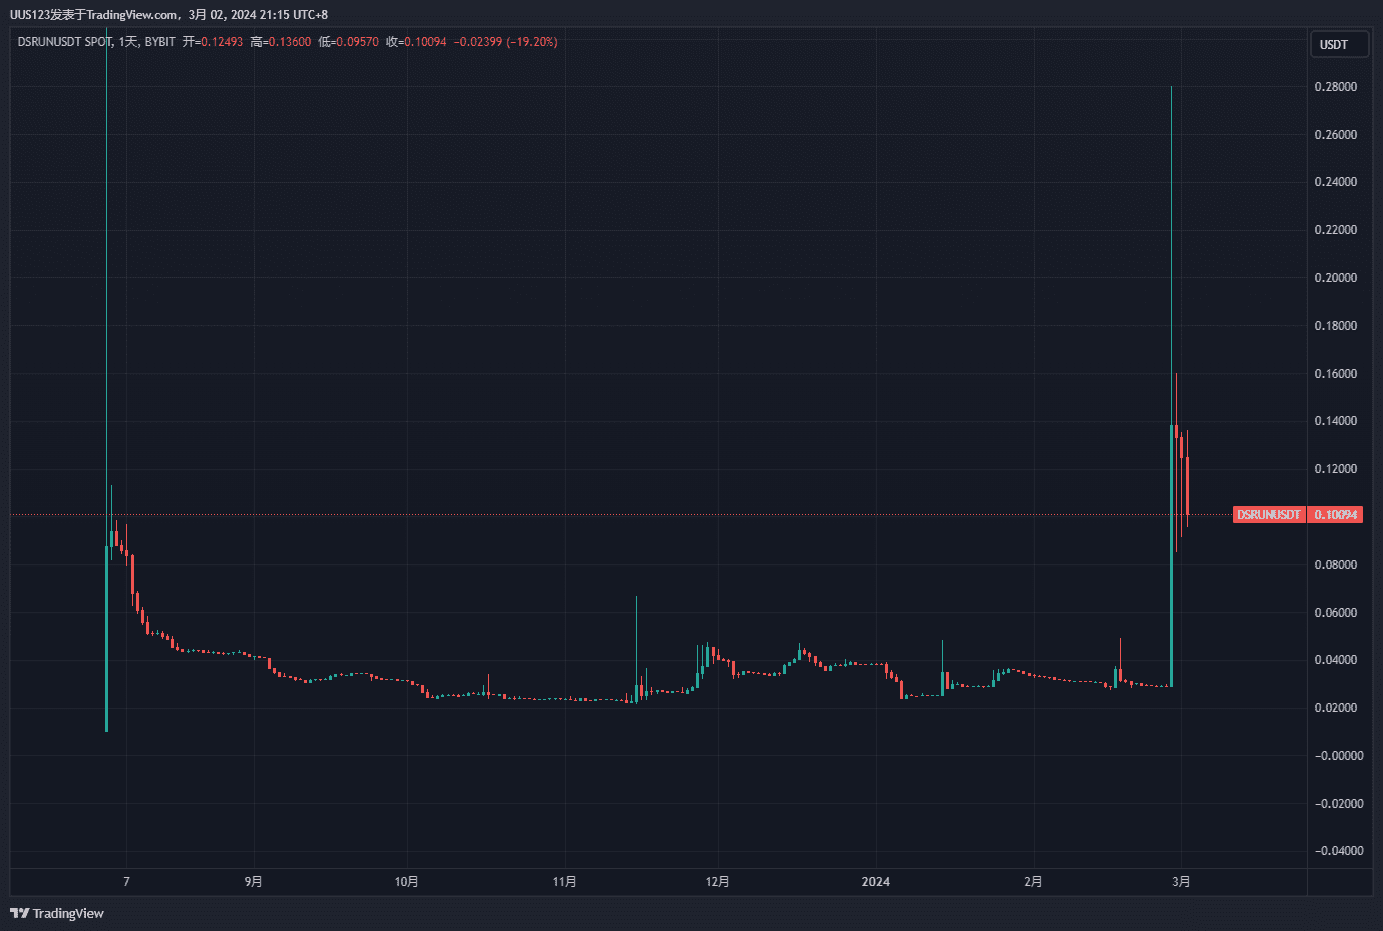
Task: Click the TradingView text at bottom left
Action: 68,913
